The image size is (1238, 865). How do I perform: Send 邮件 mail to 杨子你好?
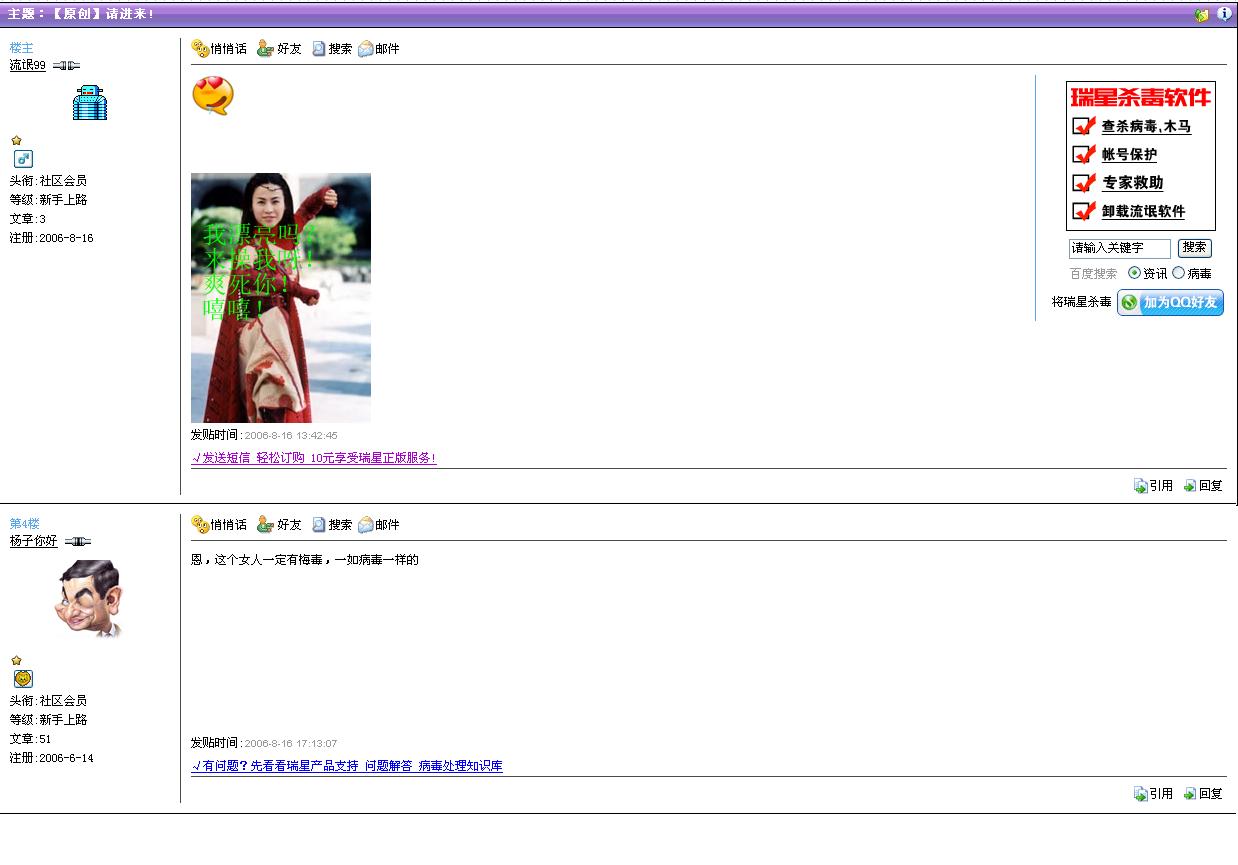pyautogui.click(x=379, y=524)
